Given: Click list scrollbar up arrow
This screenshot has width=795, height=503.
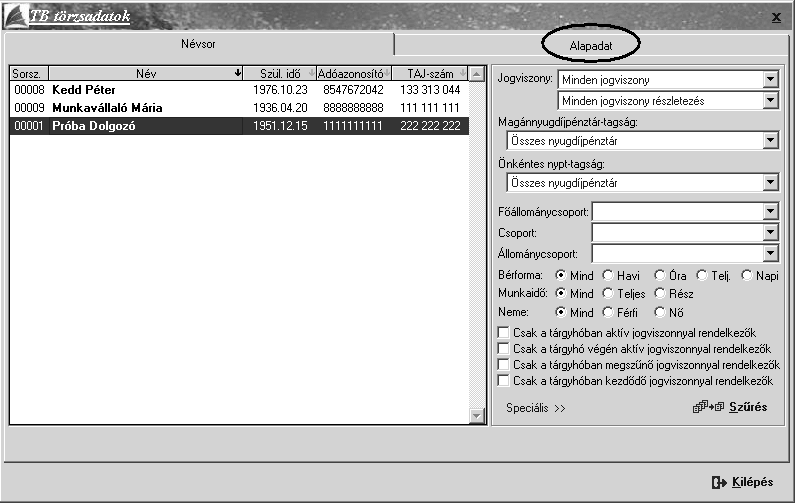Looking at the screenshot, I should [477, 74].
